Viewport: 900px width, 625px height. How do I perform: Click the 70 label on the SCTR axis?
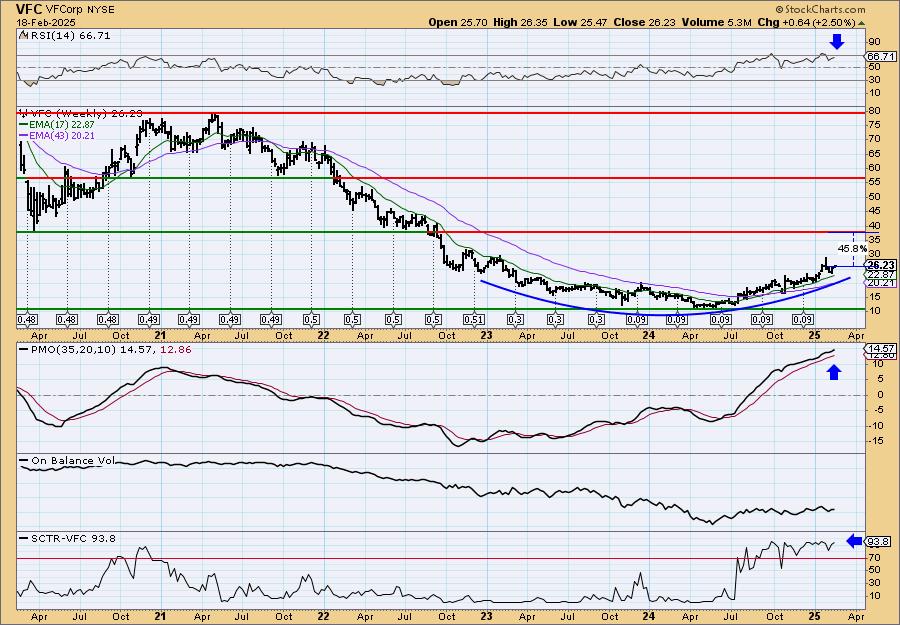(873, 558)
